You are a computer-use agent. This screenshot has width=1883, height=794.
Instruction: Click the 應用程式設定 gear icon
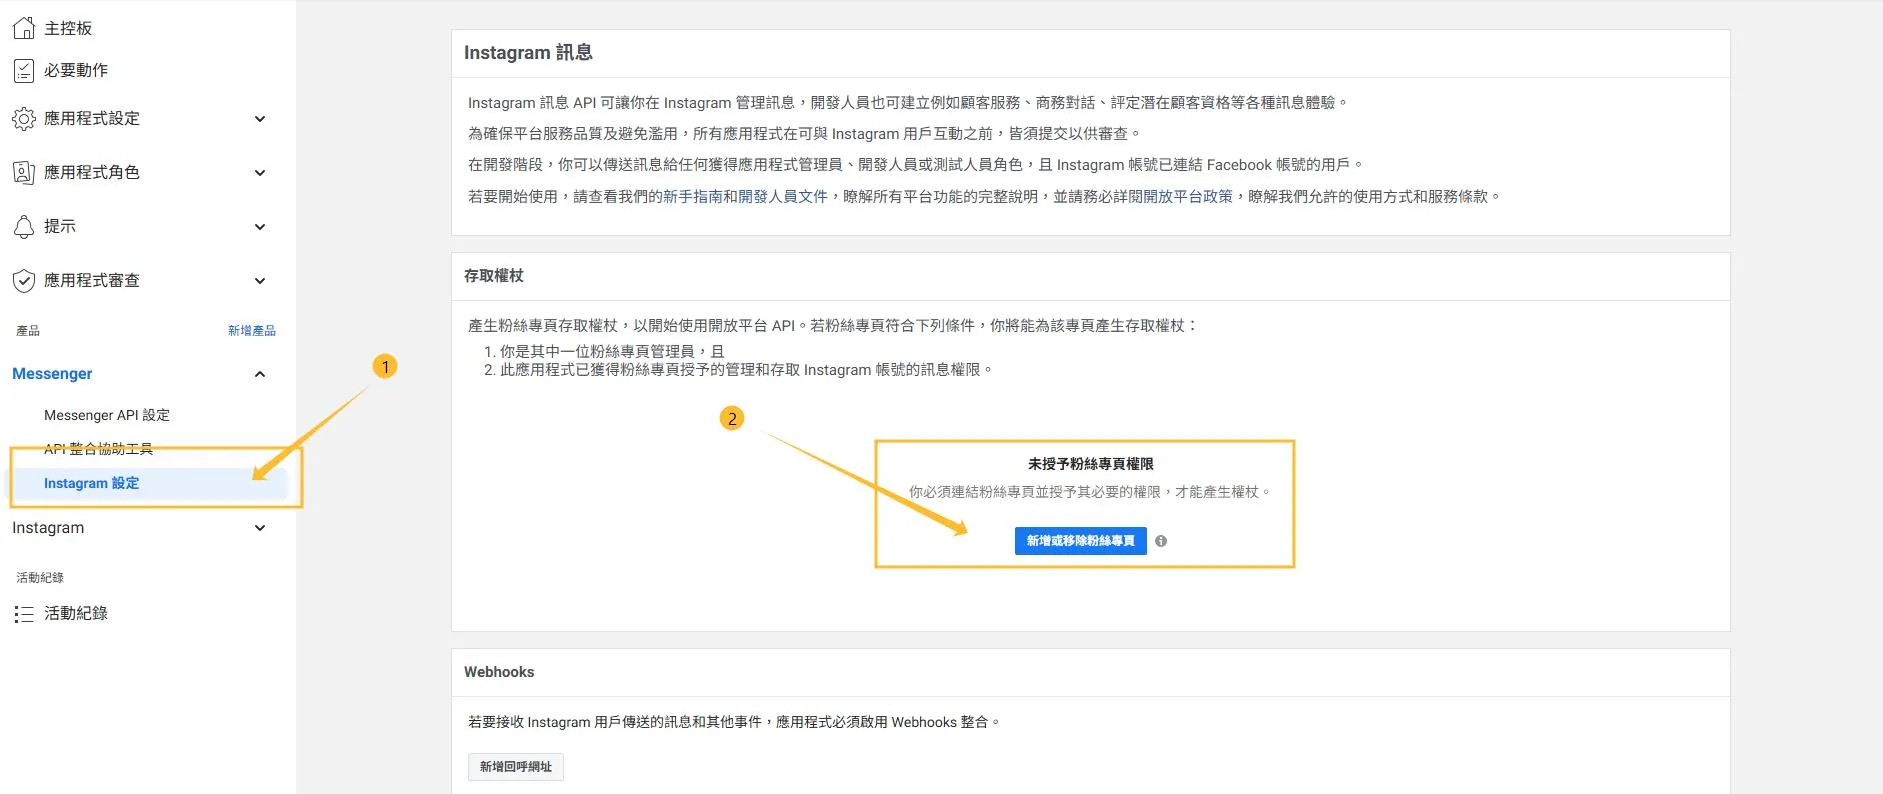click(24, 119)
